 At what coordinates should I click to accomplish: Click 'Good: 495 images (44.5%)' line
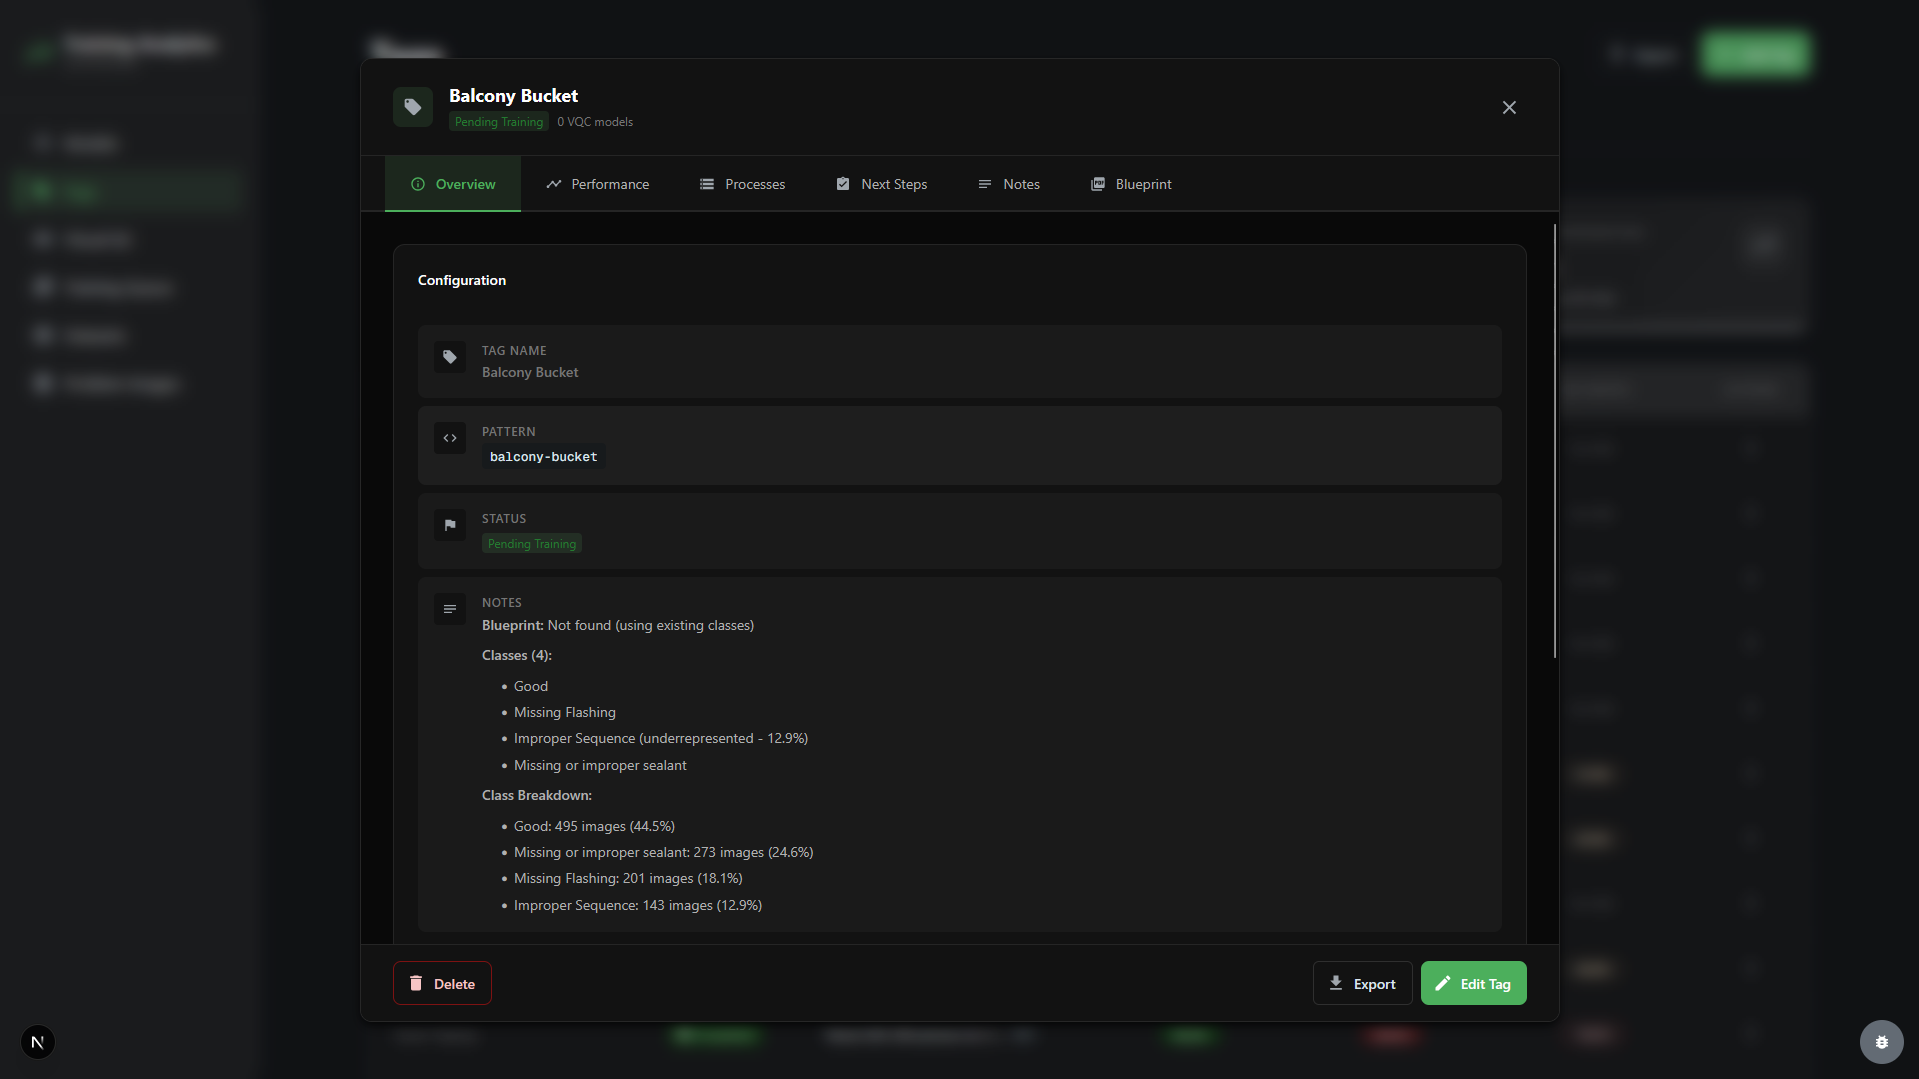point(594,826)
